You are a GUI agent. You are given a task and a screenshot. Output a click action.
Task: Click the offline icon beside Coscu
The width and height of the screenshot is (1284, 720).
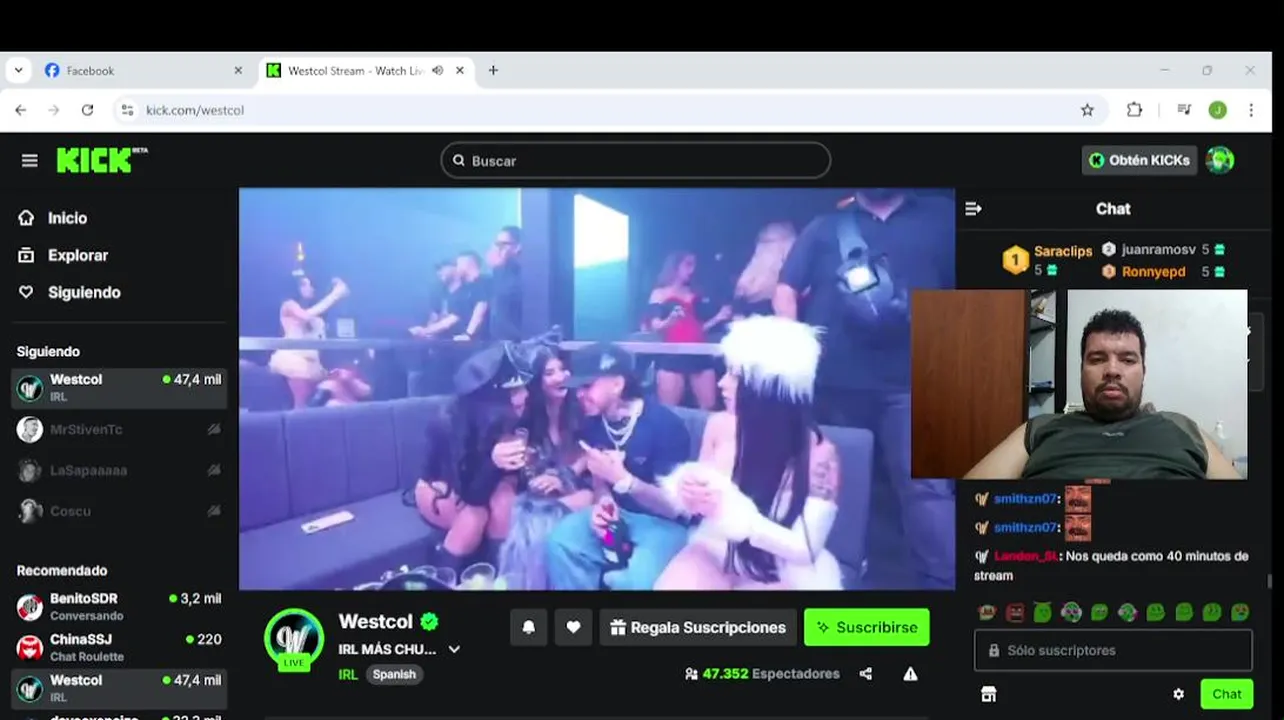[213, 511]
